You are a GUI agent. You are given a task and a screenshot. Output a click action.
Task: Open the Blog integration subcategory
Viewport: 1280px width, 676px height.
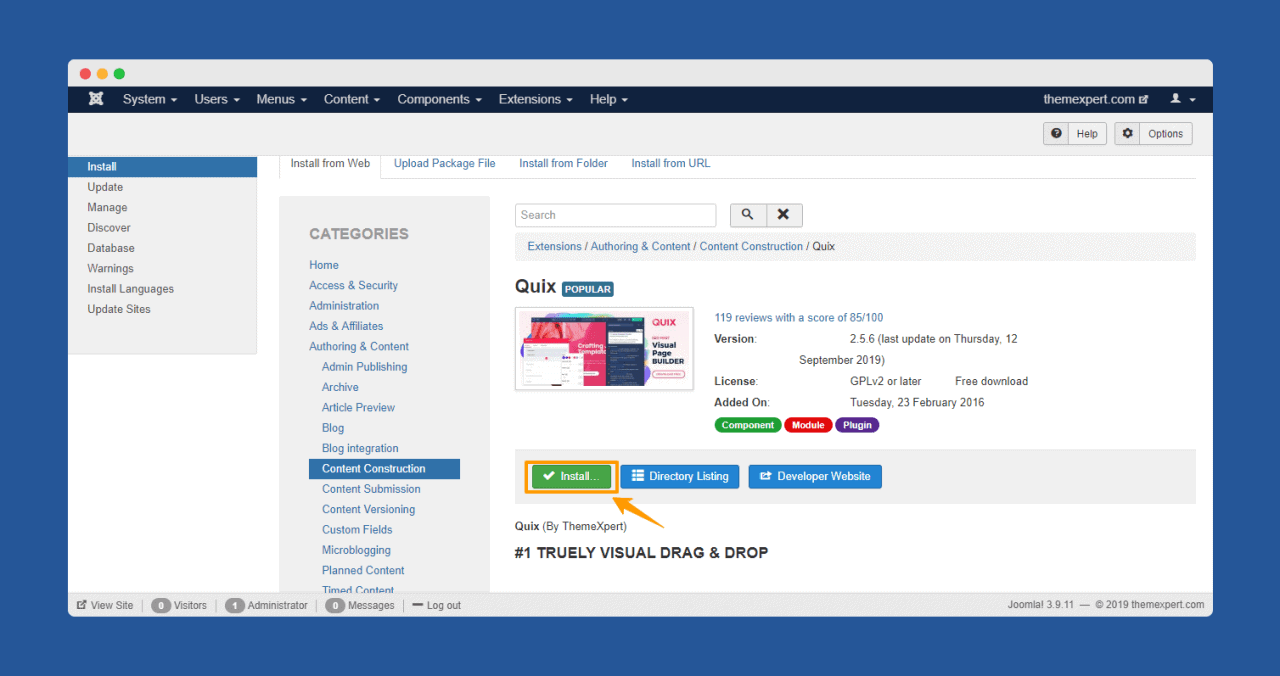click(x=360, y=448)
